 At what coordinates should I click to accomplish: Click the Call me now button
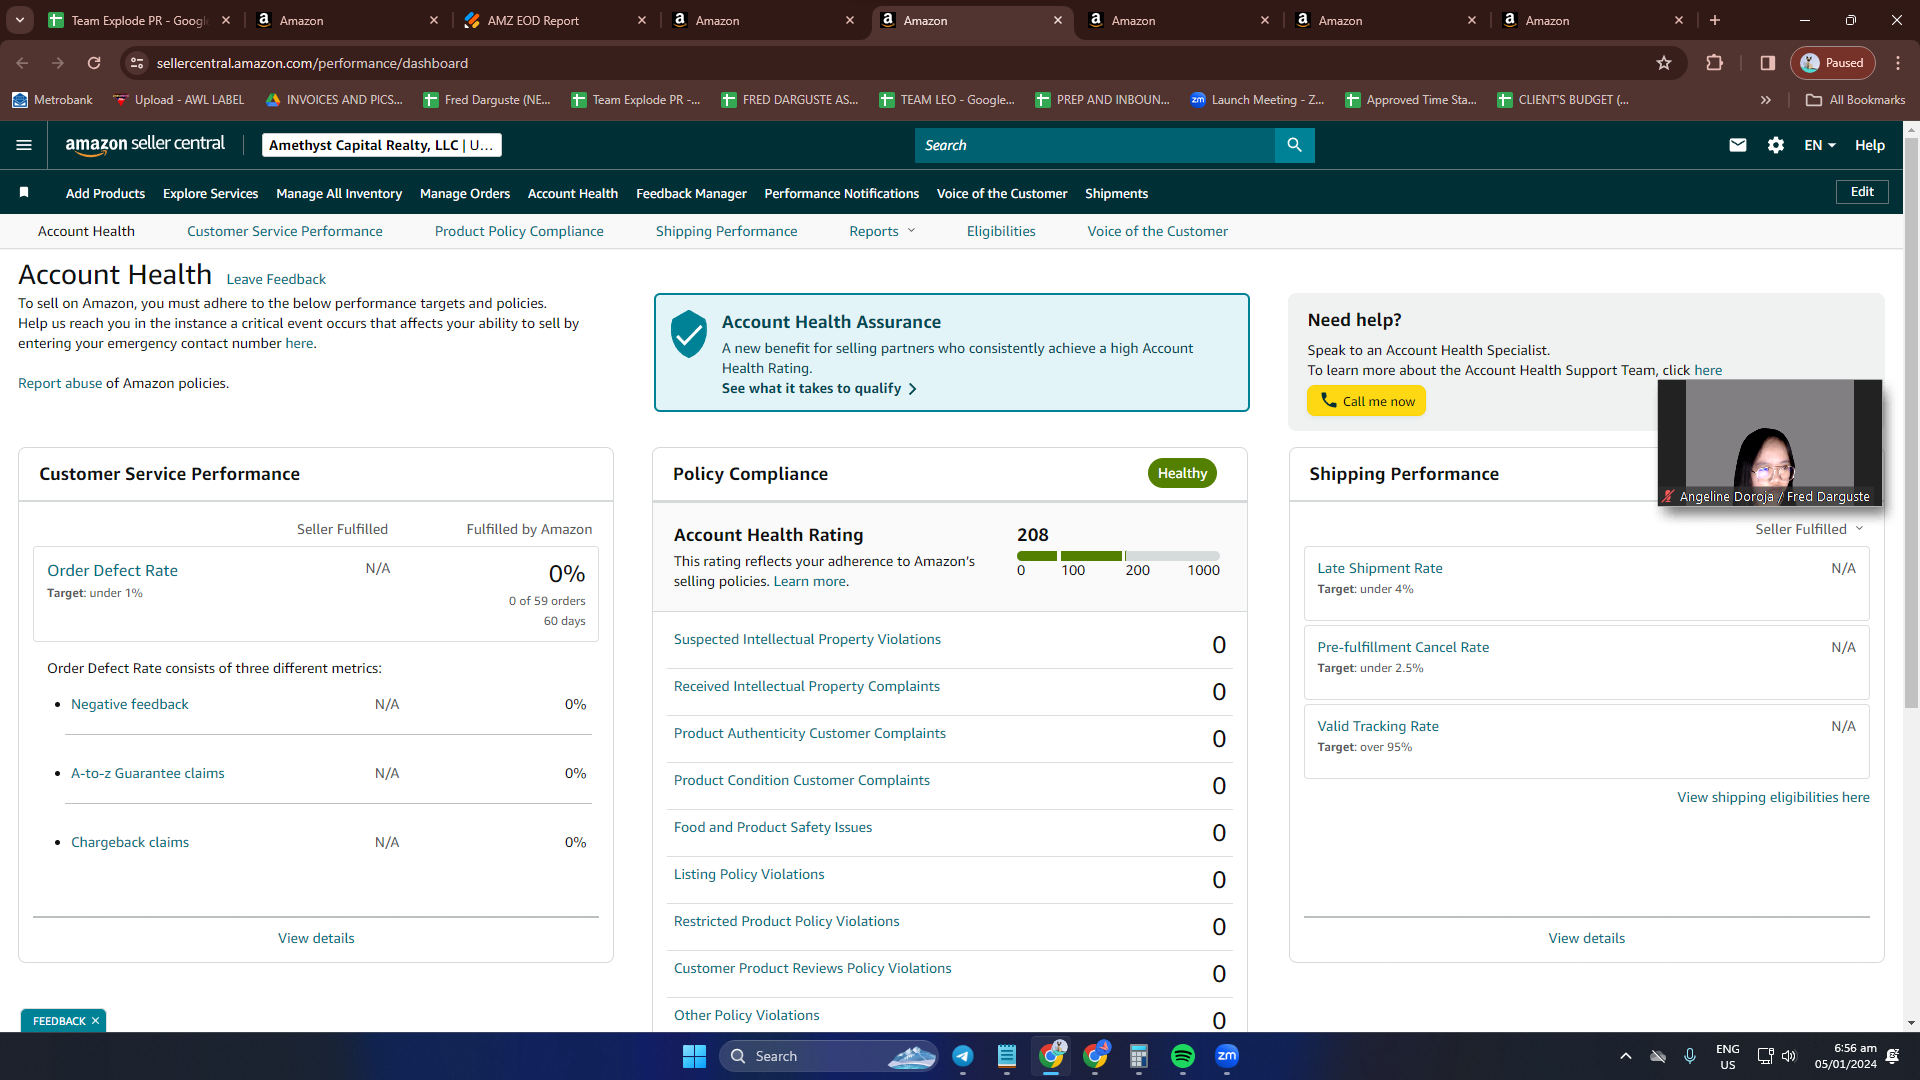[1366, 401]
